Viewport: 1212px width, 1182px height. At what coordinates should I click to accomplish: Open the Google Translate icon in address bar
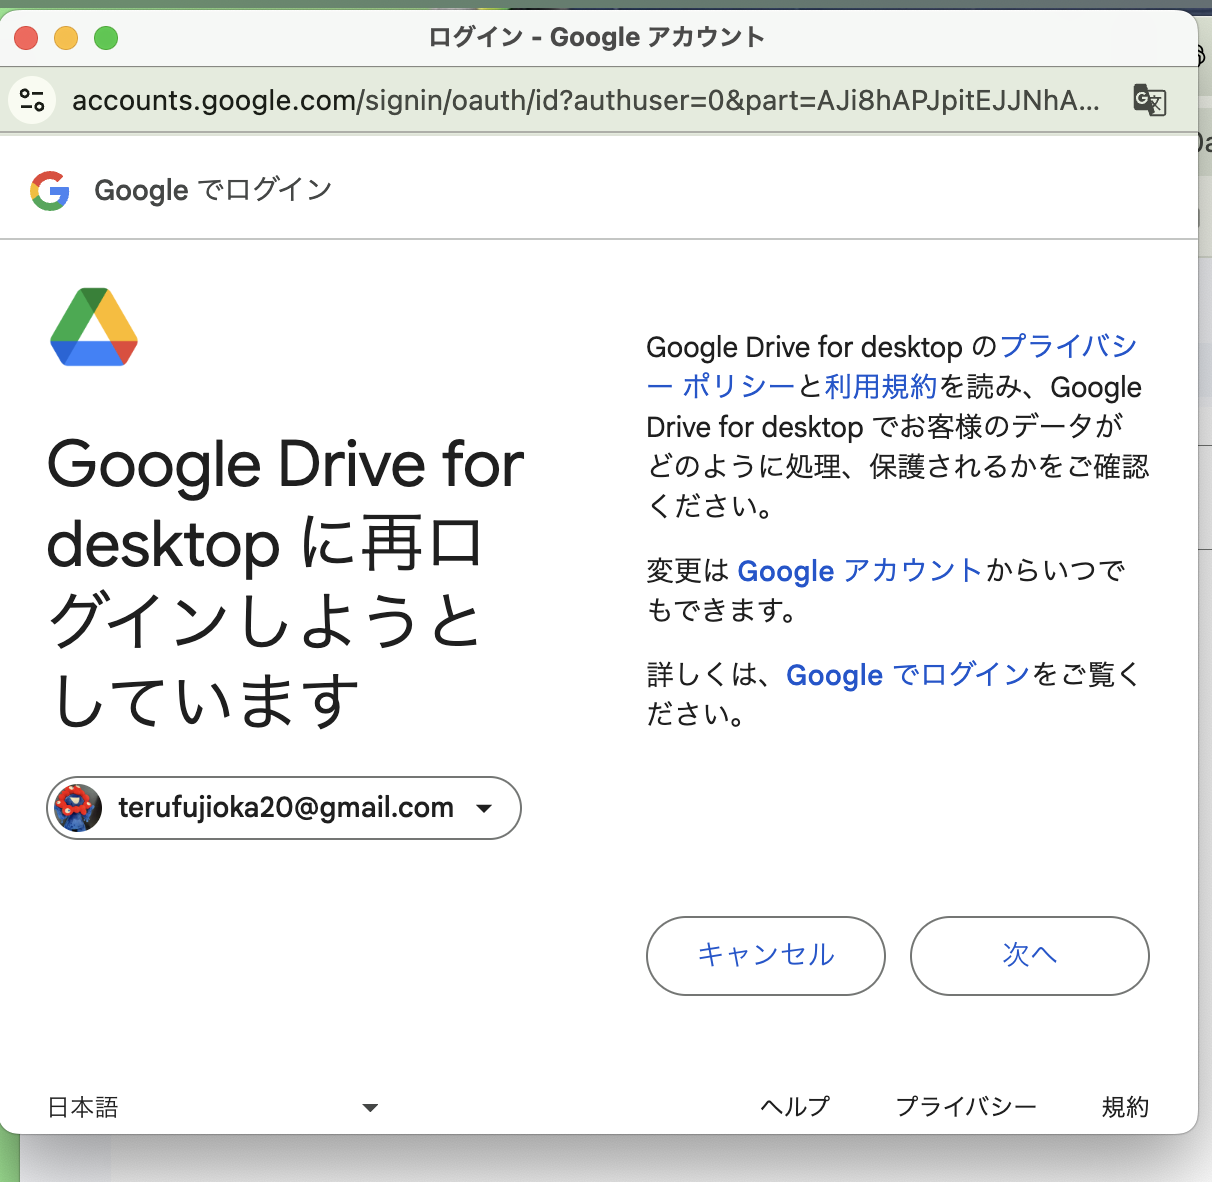[x=1150, y=100]
